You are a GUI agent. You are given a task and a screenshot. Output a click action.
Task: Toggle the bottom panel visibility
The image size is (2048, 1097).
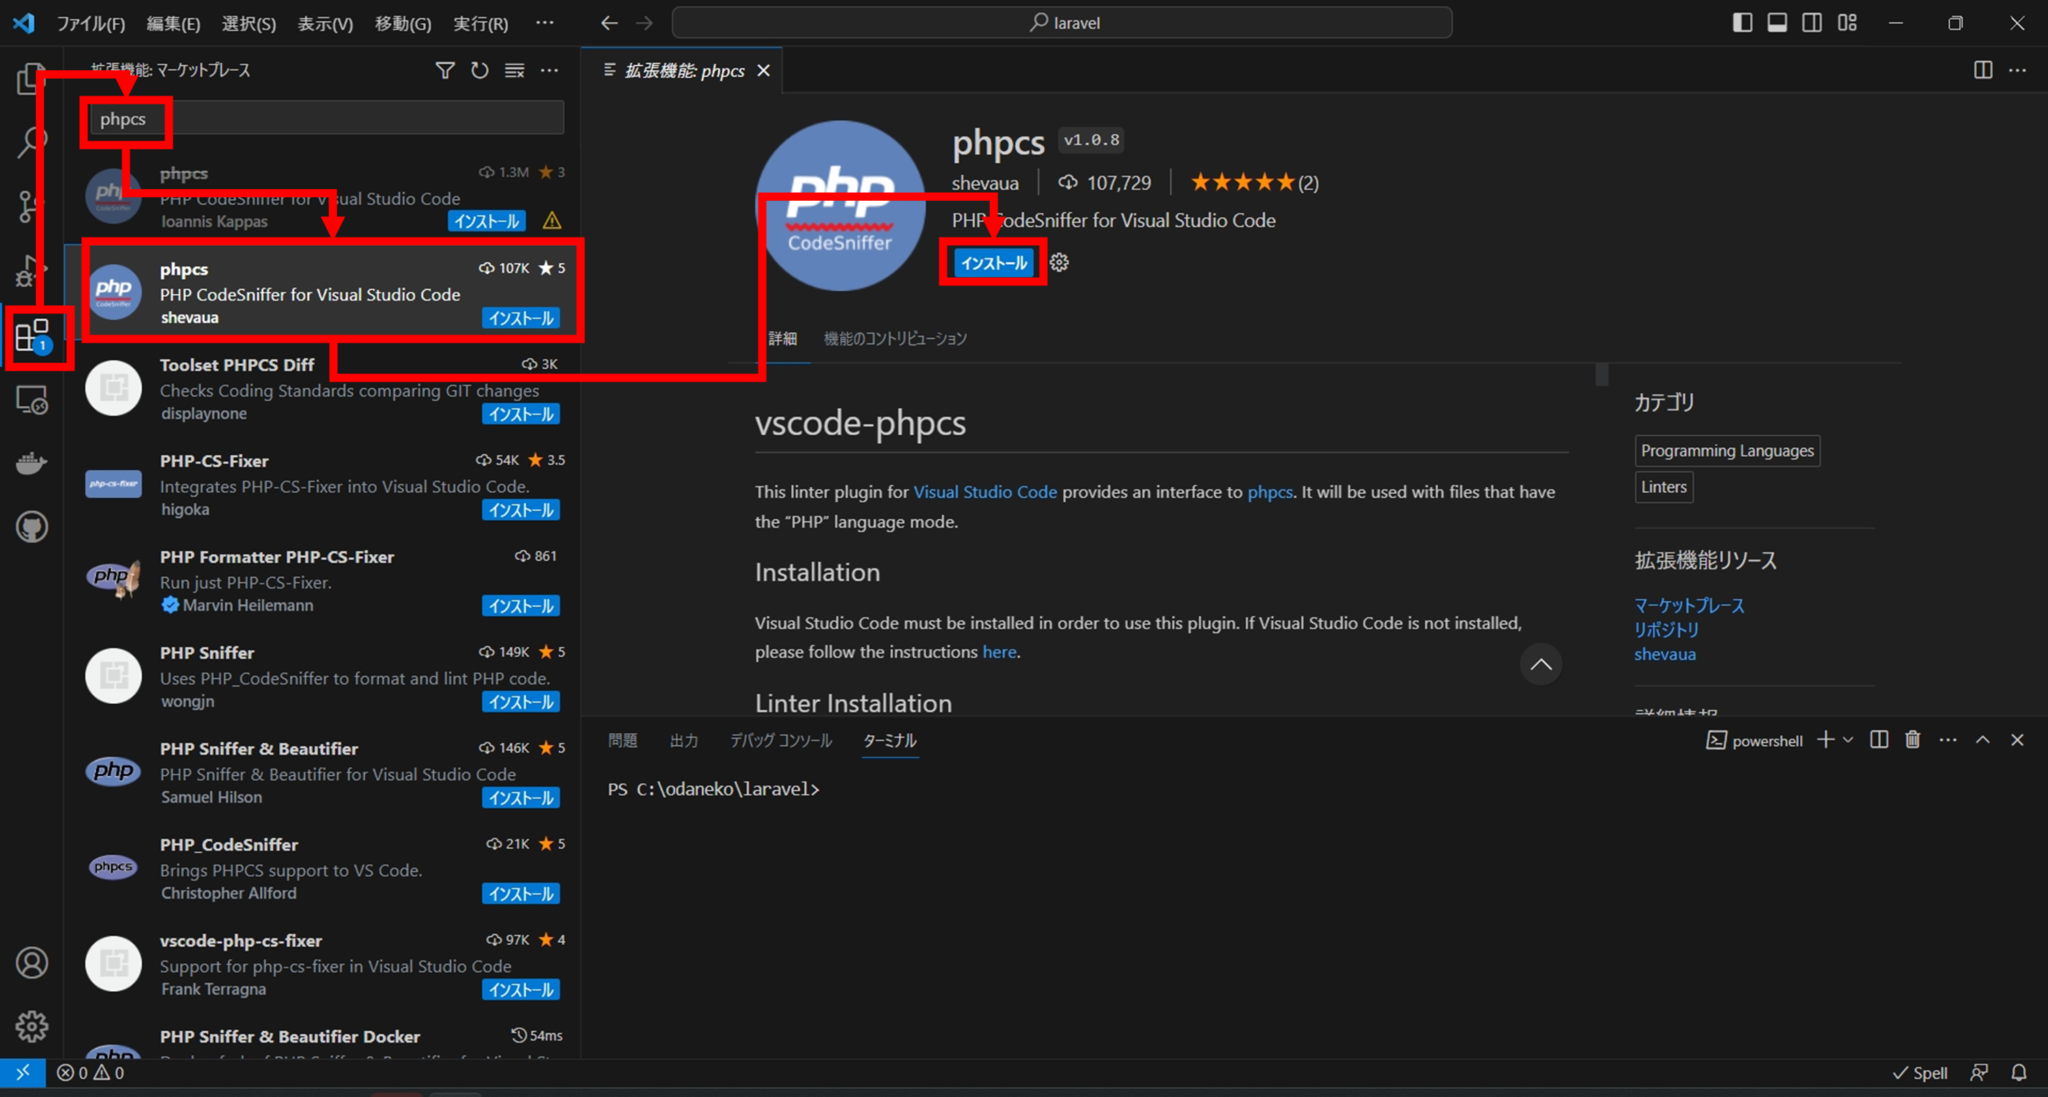1777,22
